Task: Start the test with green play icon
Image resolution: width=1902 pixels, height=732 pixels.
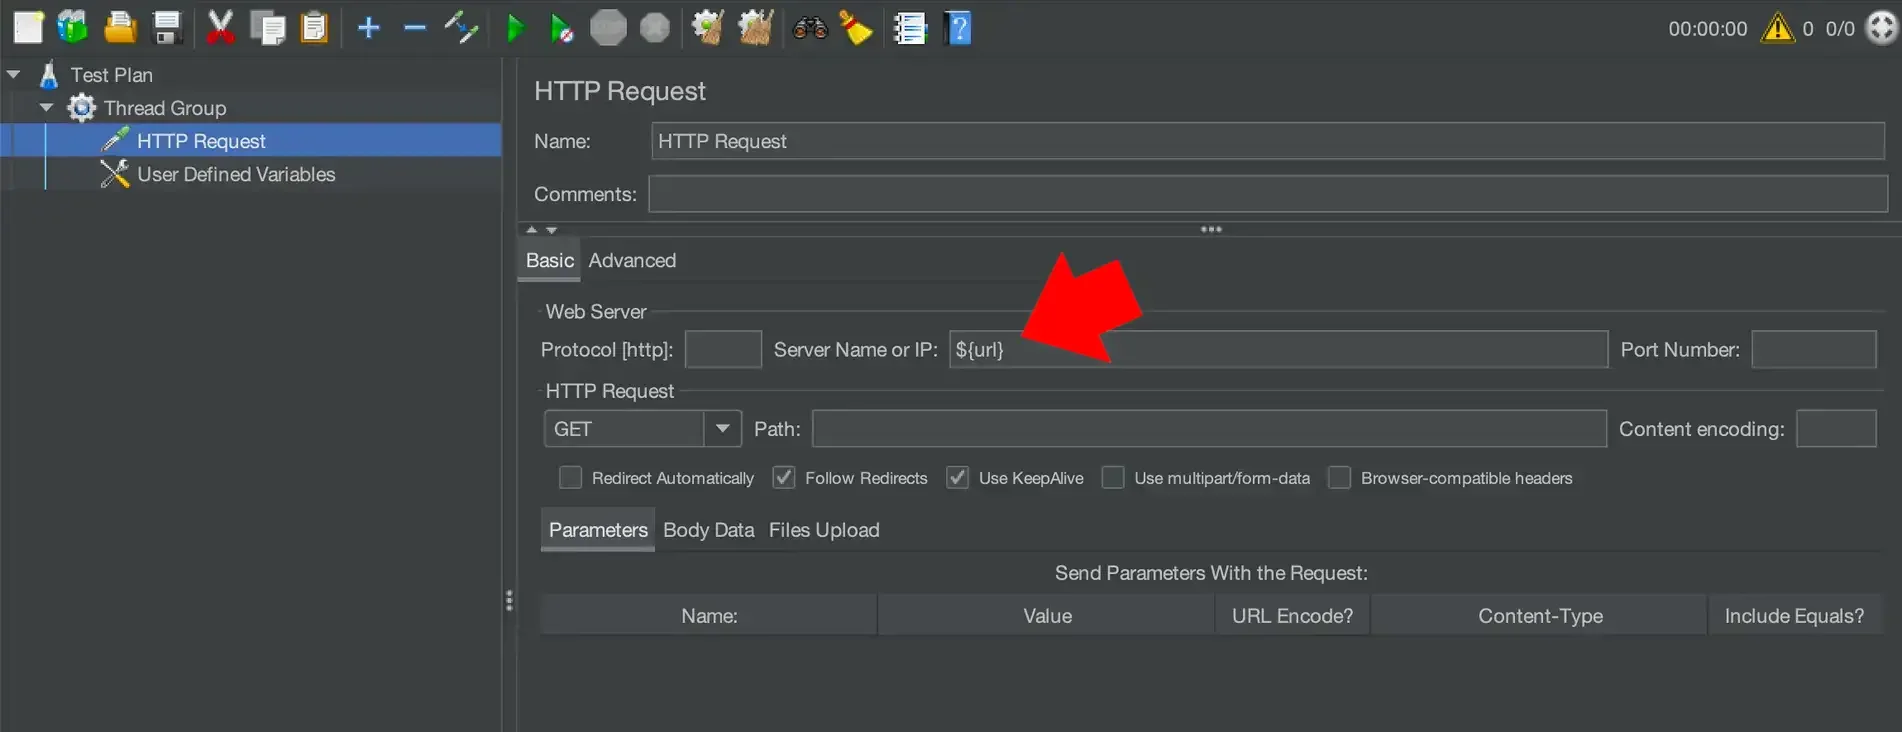Action: 515,28
